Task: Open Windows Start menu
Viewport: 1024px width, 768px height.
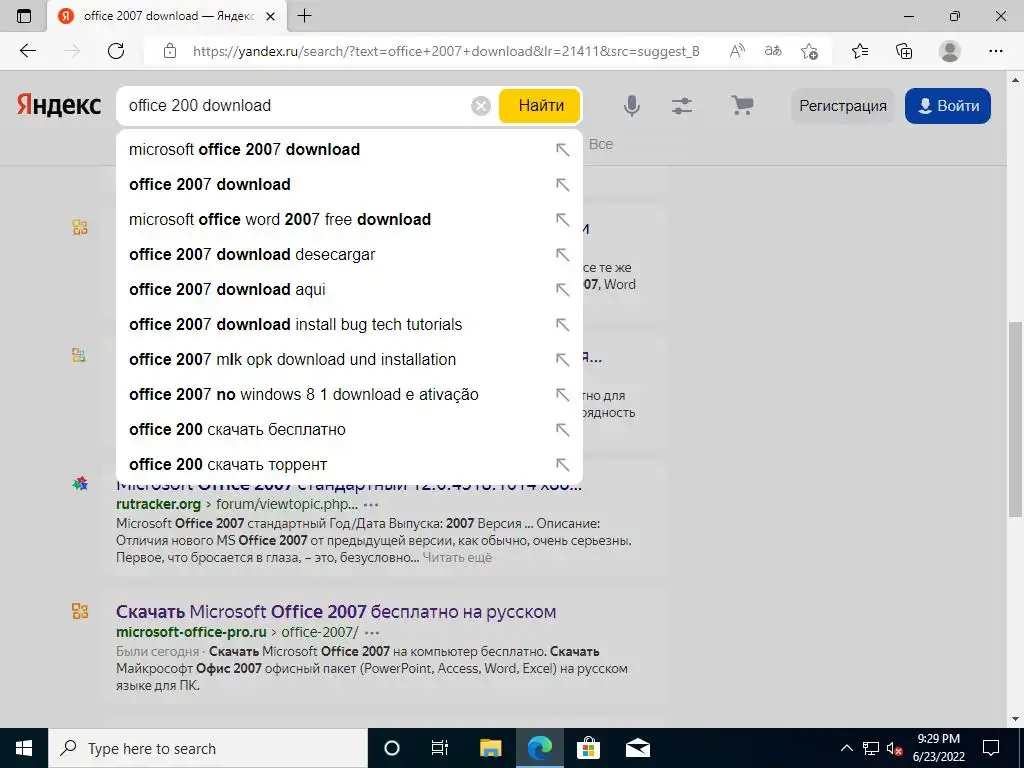Action: [x=24, y=748]
